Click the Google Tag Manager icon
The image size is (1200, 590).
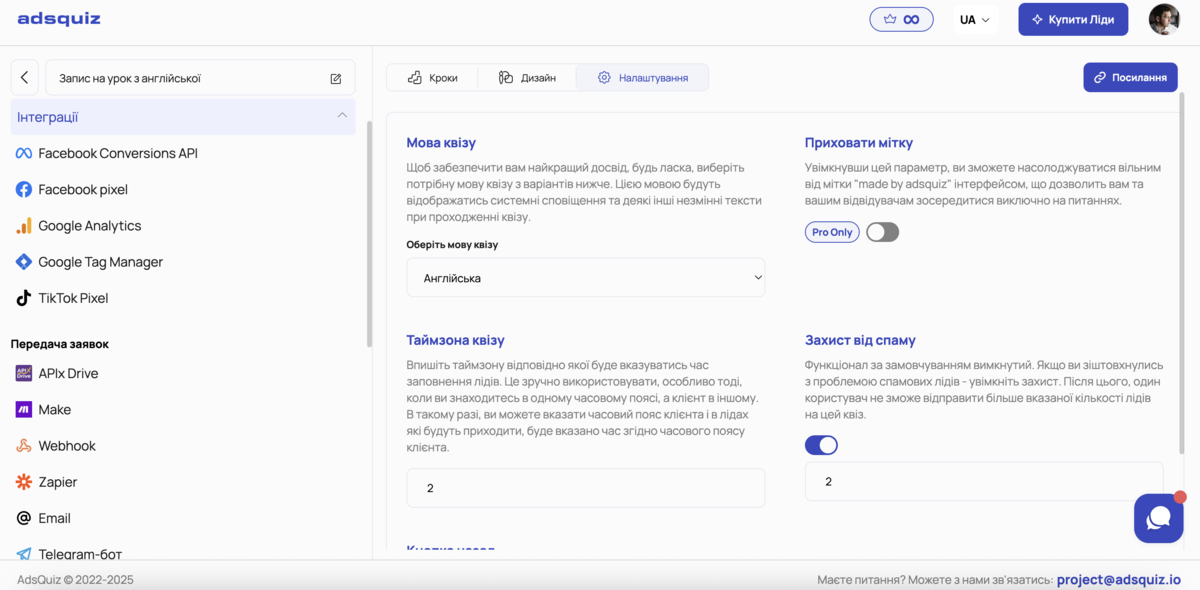coord(24,262)
